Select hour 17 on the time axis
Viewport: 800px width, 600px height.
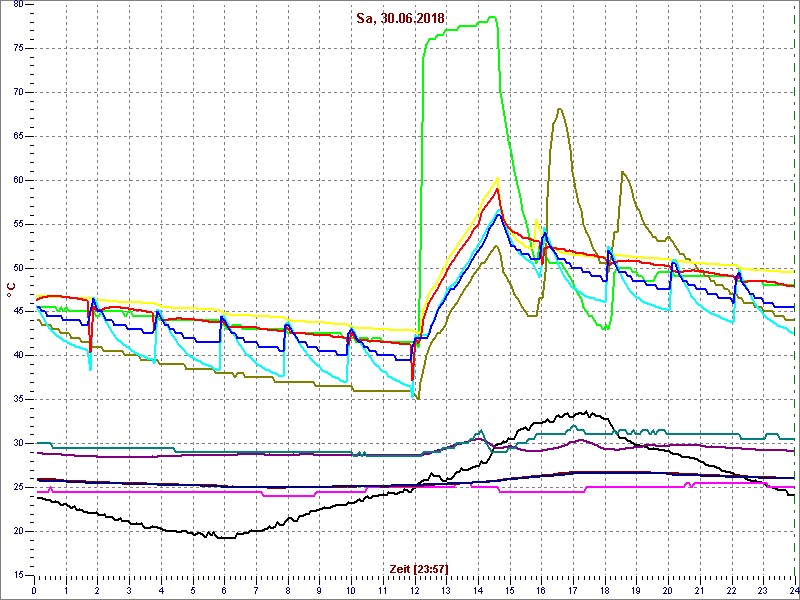(x=573, y=589)
